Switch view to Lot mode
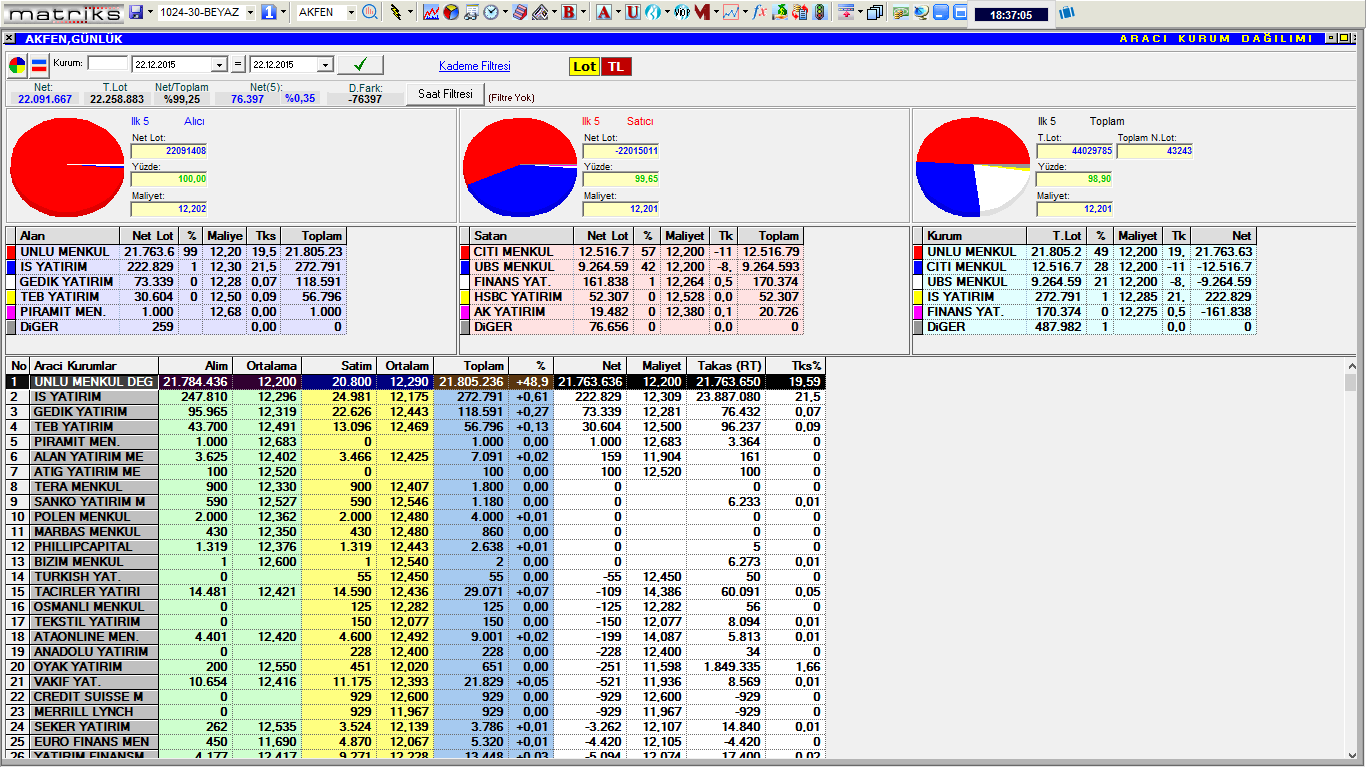The width and height of the screenshot is (1366, 768). [584, 66]
